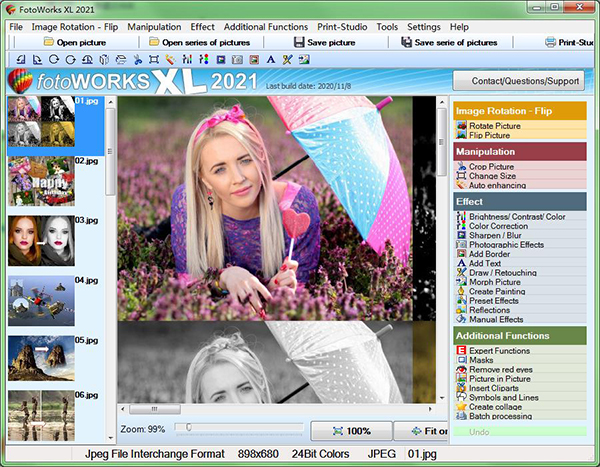This screenshot has width=600, height=467.
Task: Click the zoom slider handle
Action: [189, 427]
